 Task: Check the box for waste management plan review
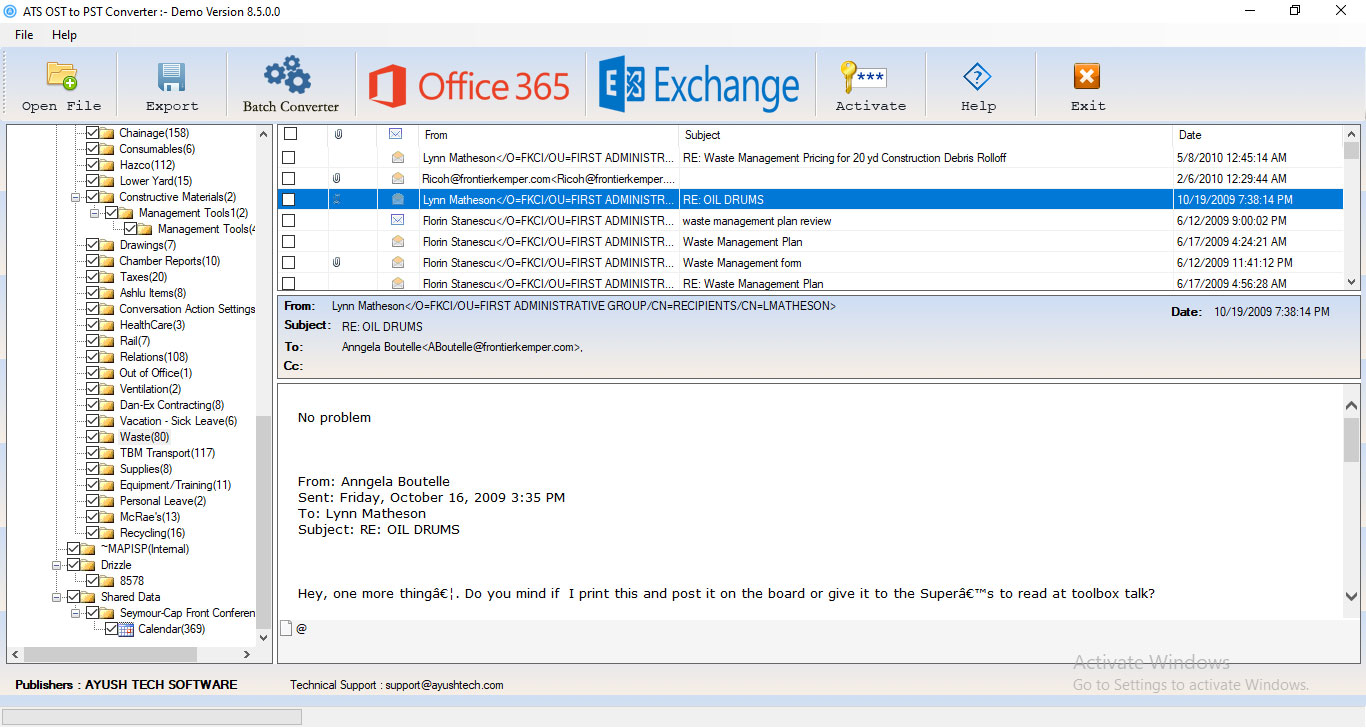[x=288, y=220]
